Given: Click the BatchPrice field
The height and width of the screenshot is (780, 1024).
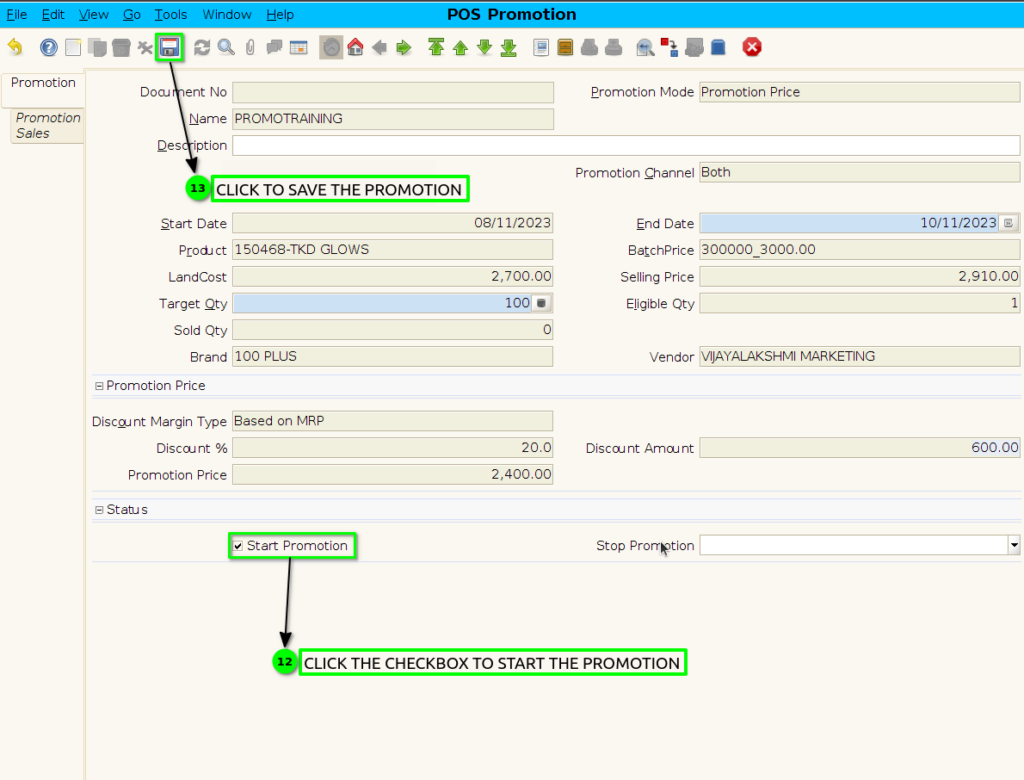Looking at the screenshot, I should (x=859, y=250).
